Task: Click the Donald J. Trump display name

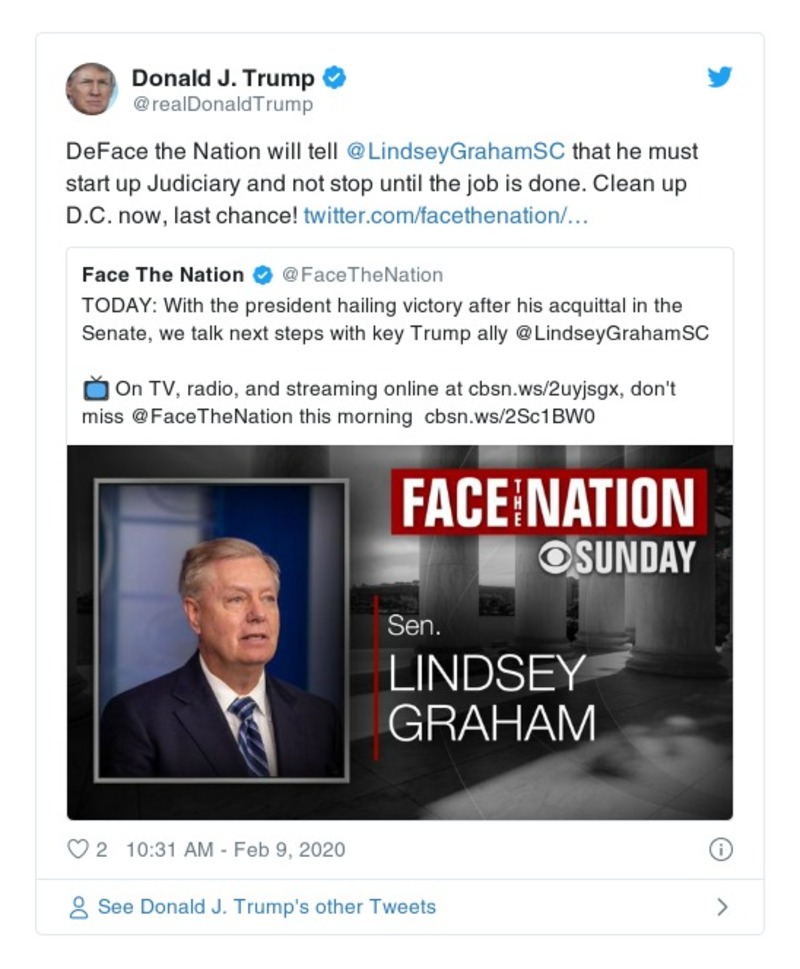Action: [223, 77]
